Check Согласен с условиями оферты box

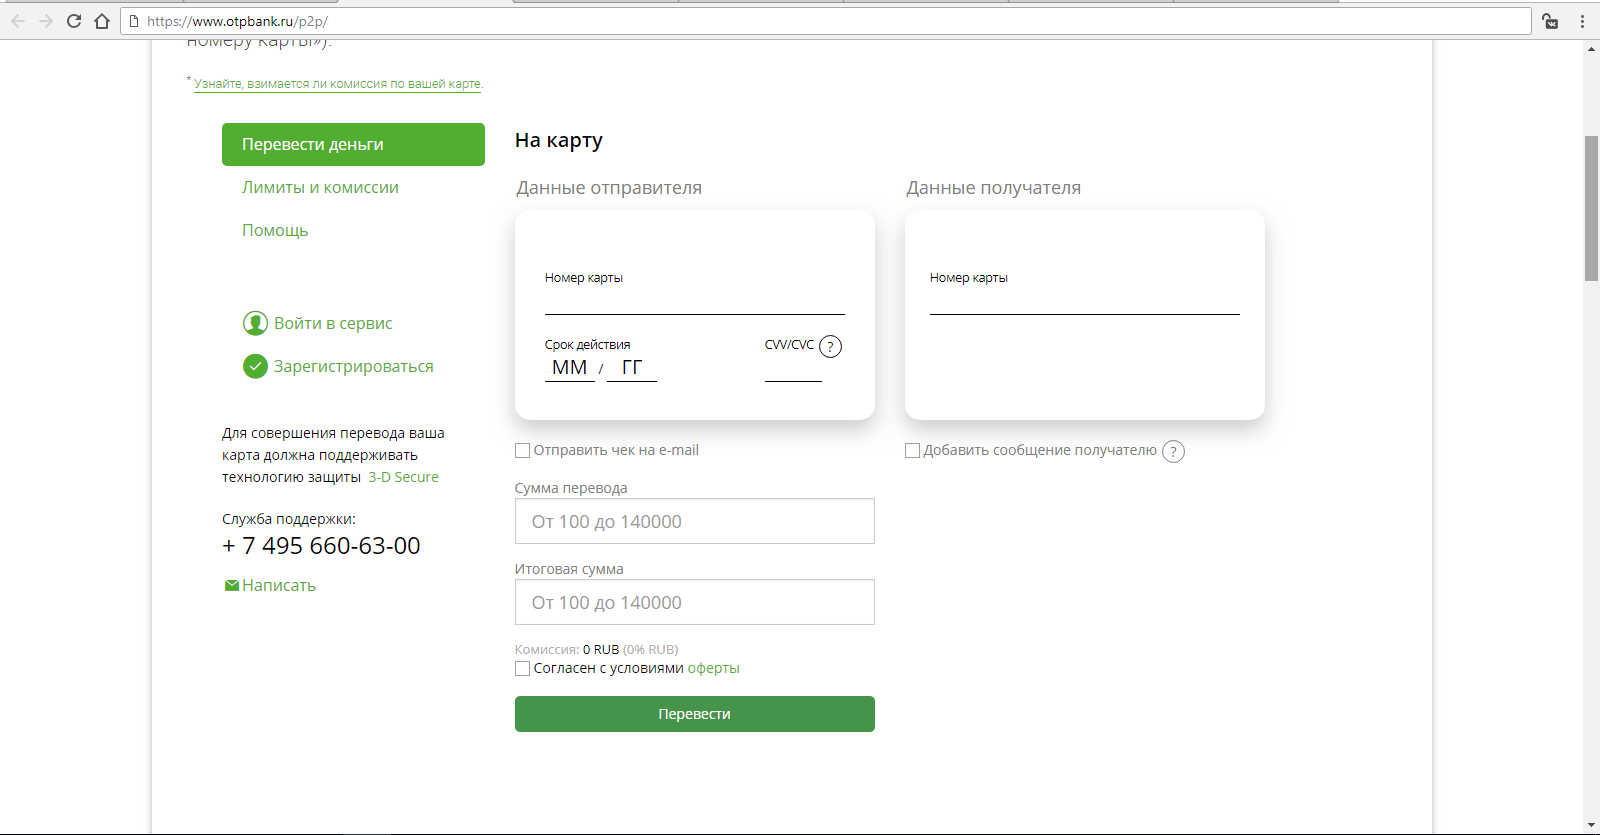click(x=522, y=669)
